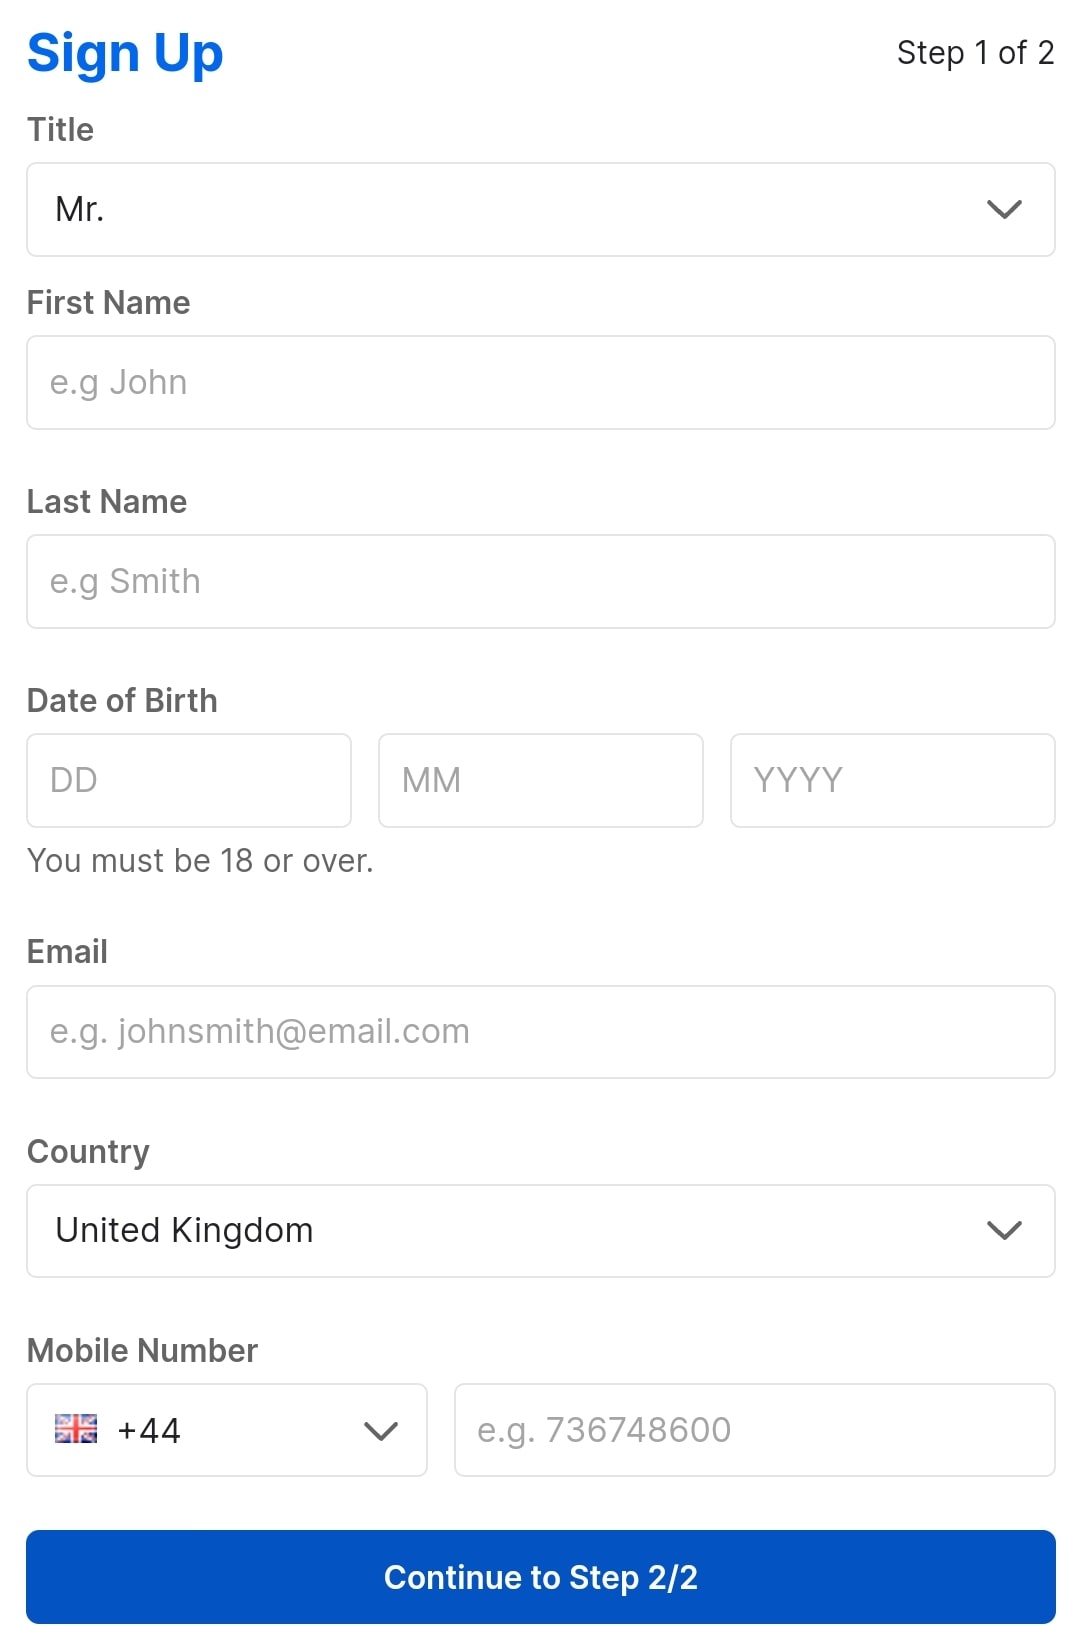
Task: Open the +44 country code dropdown
Action: 227,1430
